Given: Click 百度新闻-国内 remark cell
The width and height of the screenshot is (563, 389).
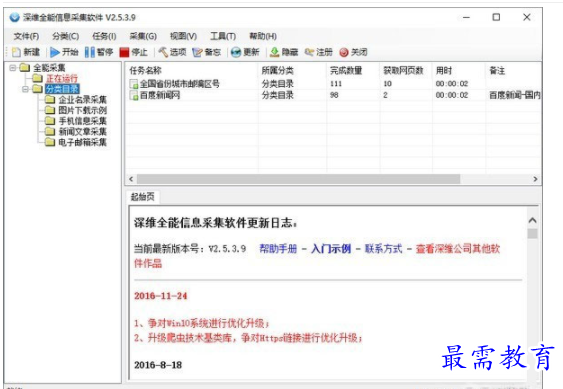Looking at the screenshot, I should [x=515, y=96].
